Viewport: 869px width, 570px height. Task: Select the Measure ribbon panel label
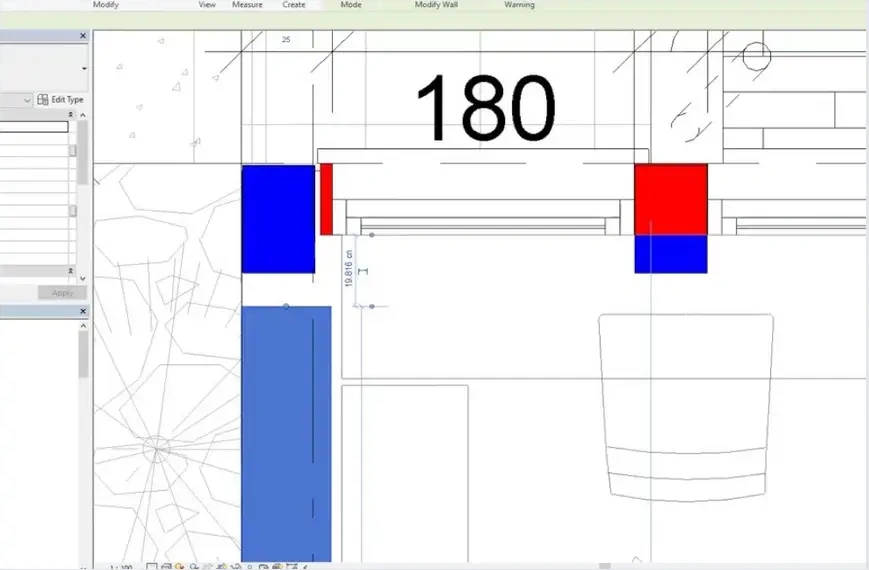[x=247, y=4]
